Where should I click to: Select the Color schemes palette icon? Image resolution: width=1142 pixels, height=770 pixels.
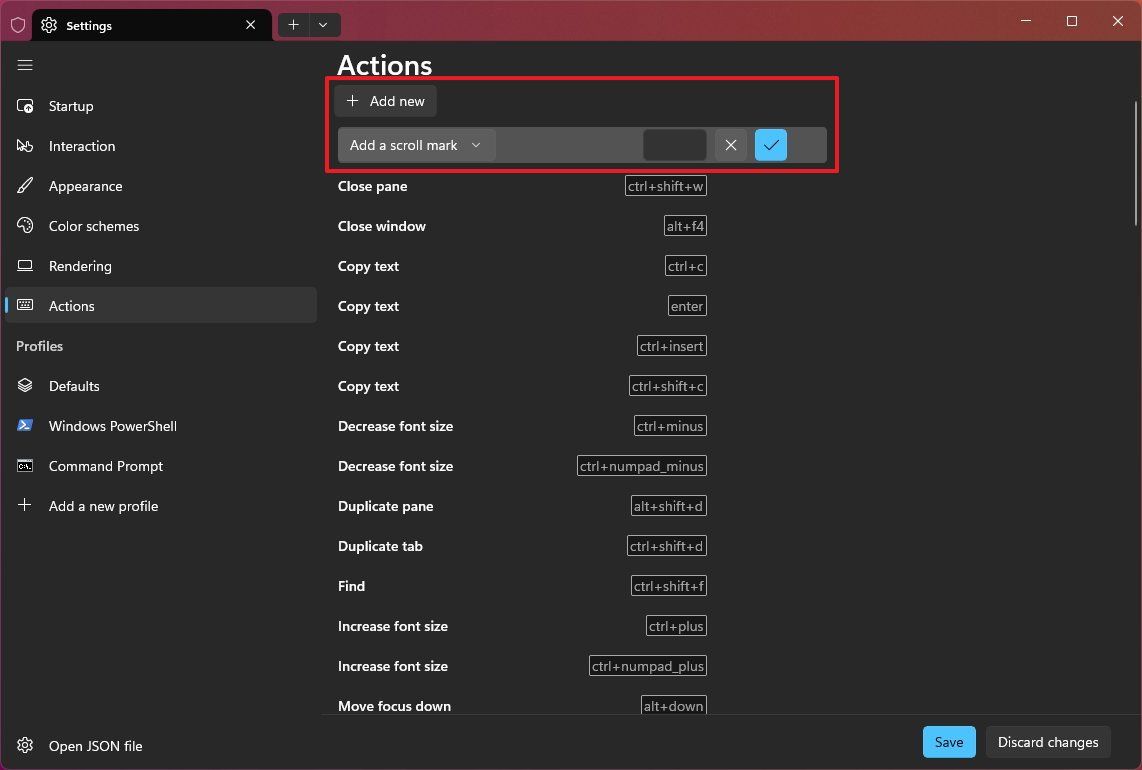pos(25,225)
